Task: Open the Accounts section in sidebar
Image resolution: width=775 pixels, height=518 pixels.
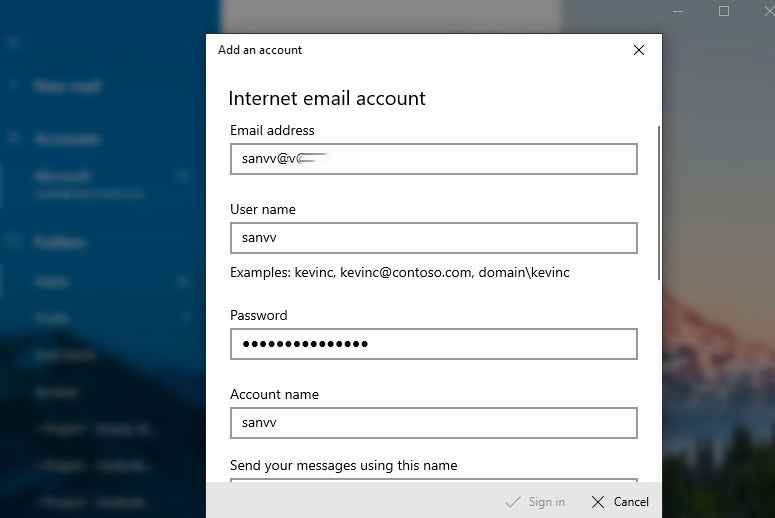Action: pos(66,139)
